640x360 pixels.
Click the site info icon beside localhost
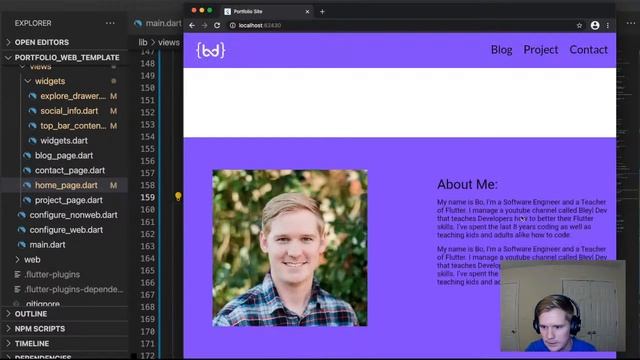pyautogui.click(x=232, y=25)
